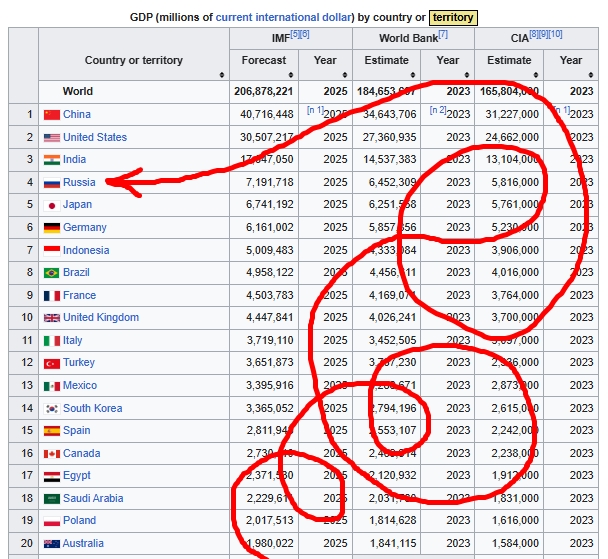The height and width of the screenshot is (559, 608).
Task: Open the Japan country link
Action: [x=78, y=204]
